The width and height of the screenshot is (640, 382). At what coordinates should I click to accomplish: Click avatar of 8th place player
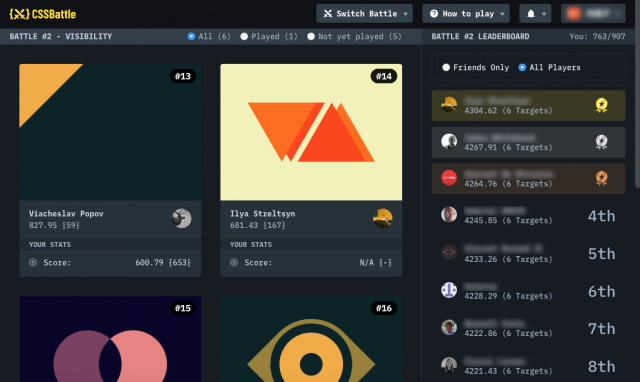(449, 365)
